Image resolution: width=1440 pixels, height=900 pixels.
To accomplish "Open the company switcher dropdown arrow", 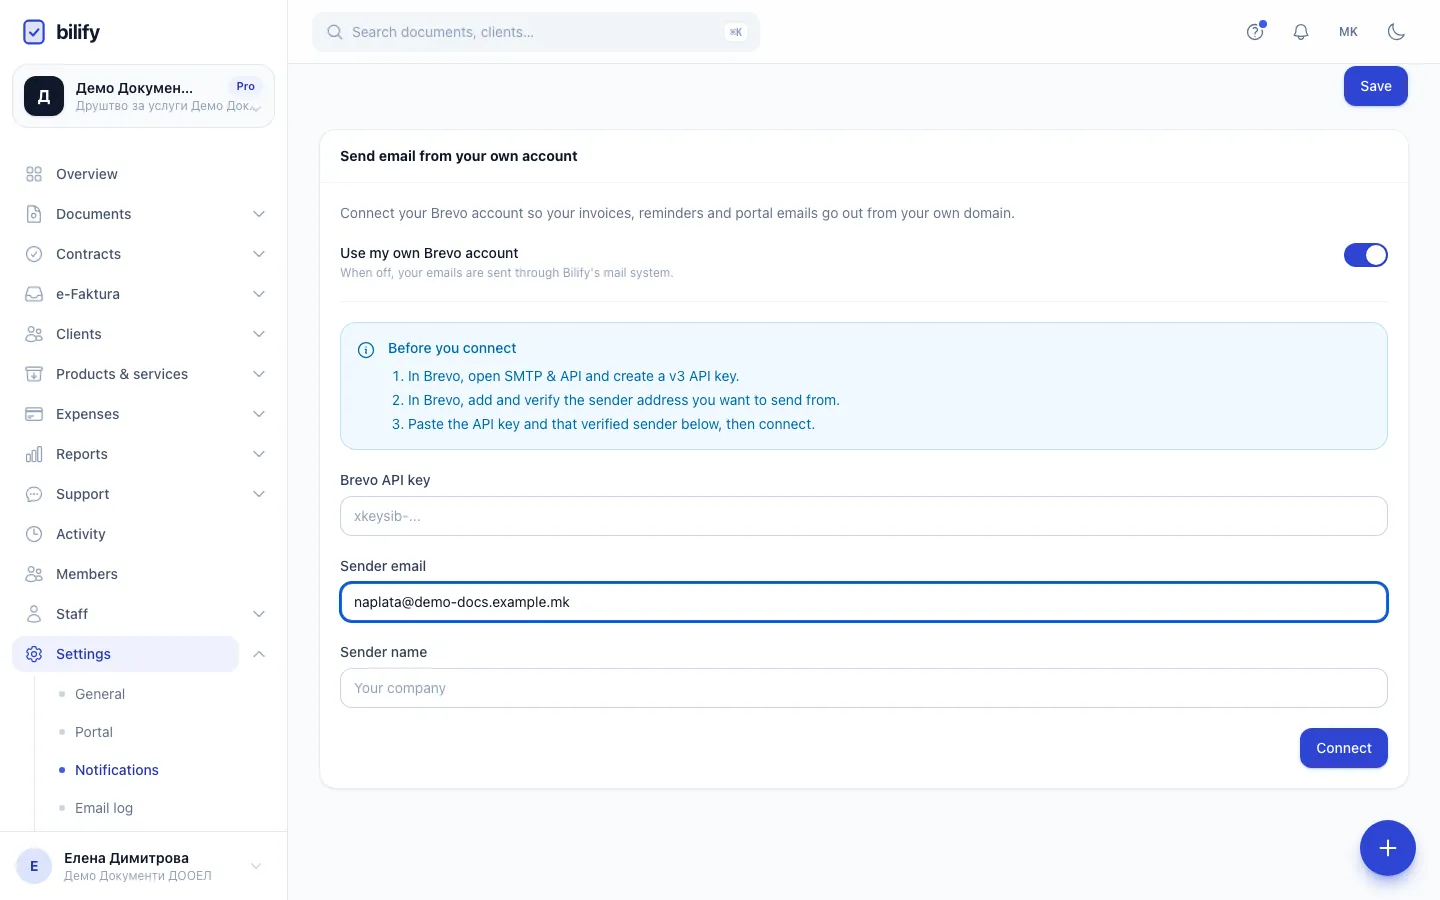I will coord(257,107).
